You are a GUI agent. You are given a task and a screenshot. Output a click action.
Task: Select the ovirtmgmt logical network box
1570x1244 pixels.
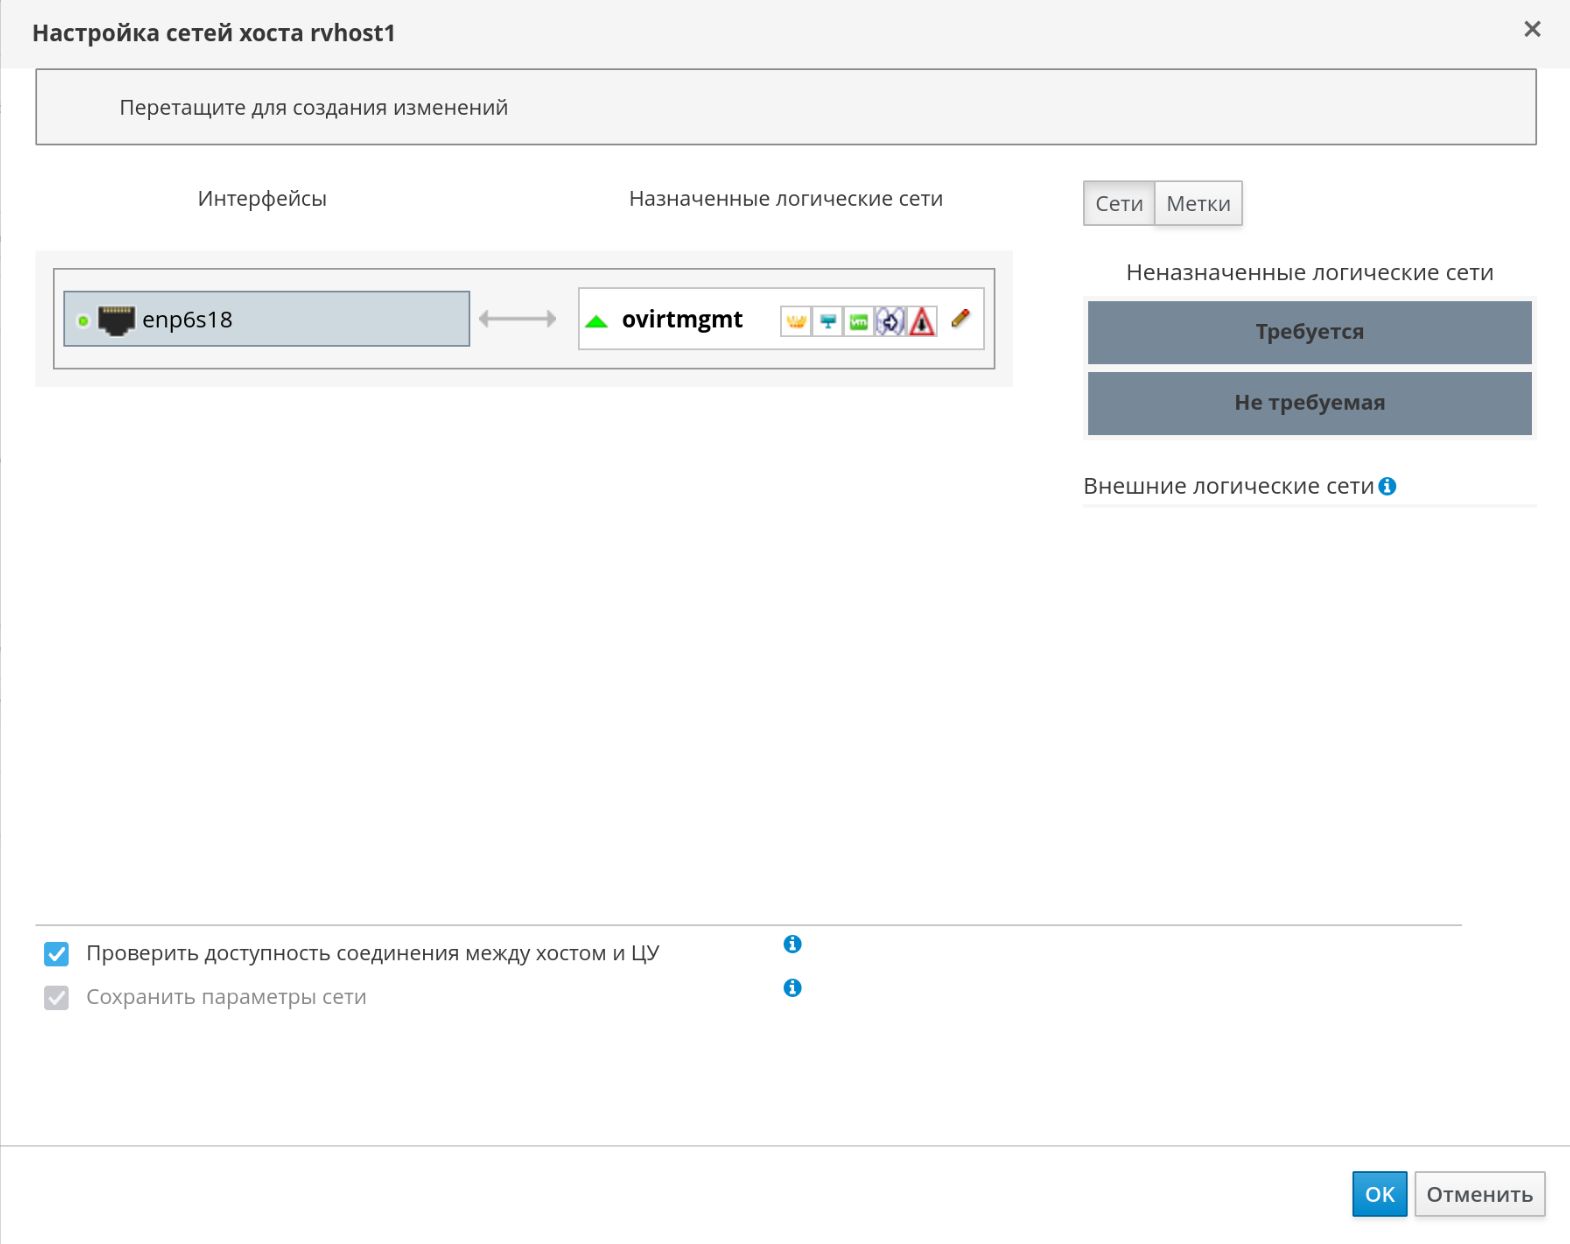coord(683,320)
